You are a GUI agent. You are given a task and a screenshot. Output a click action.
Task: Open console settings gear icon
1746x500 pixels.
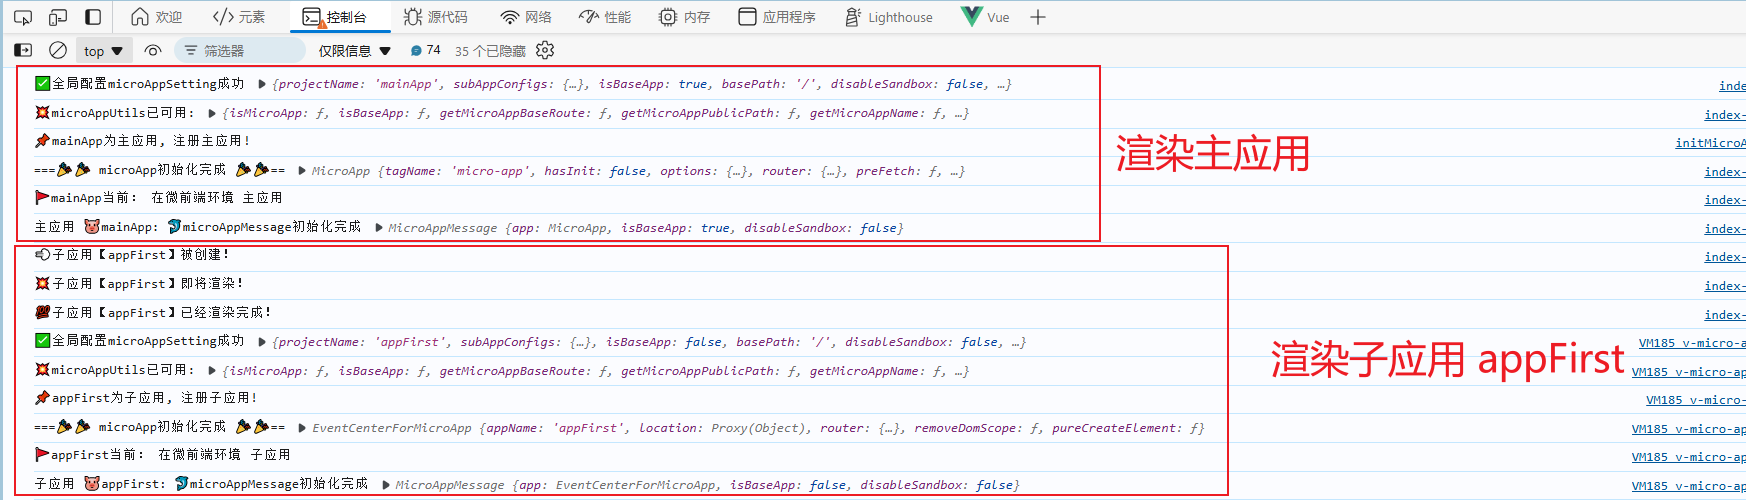(545, 50)
